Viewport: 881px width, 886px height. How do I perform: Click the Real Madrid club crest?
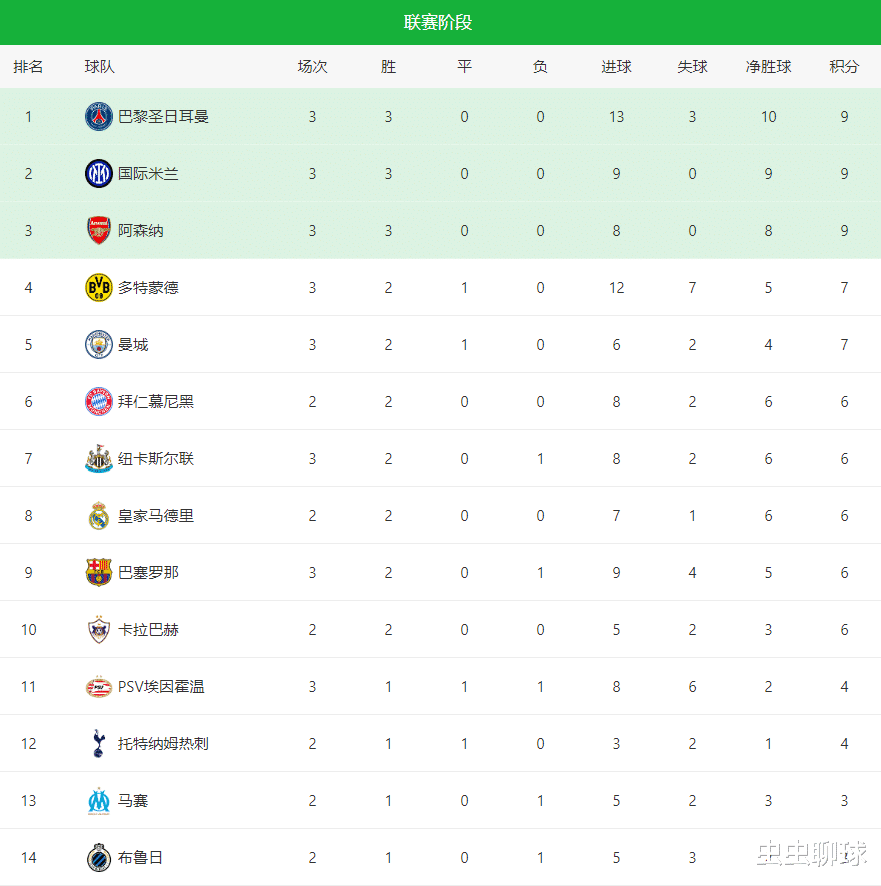[x=99, y=516]
